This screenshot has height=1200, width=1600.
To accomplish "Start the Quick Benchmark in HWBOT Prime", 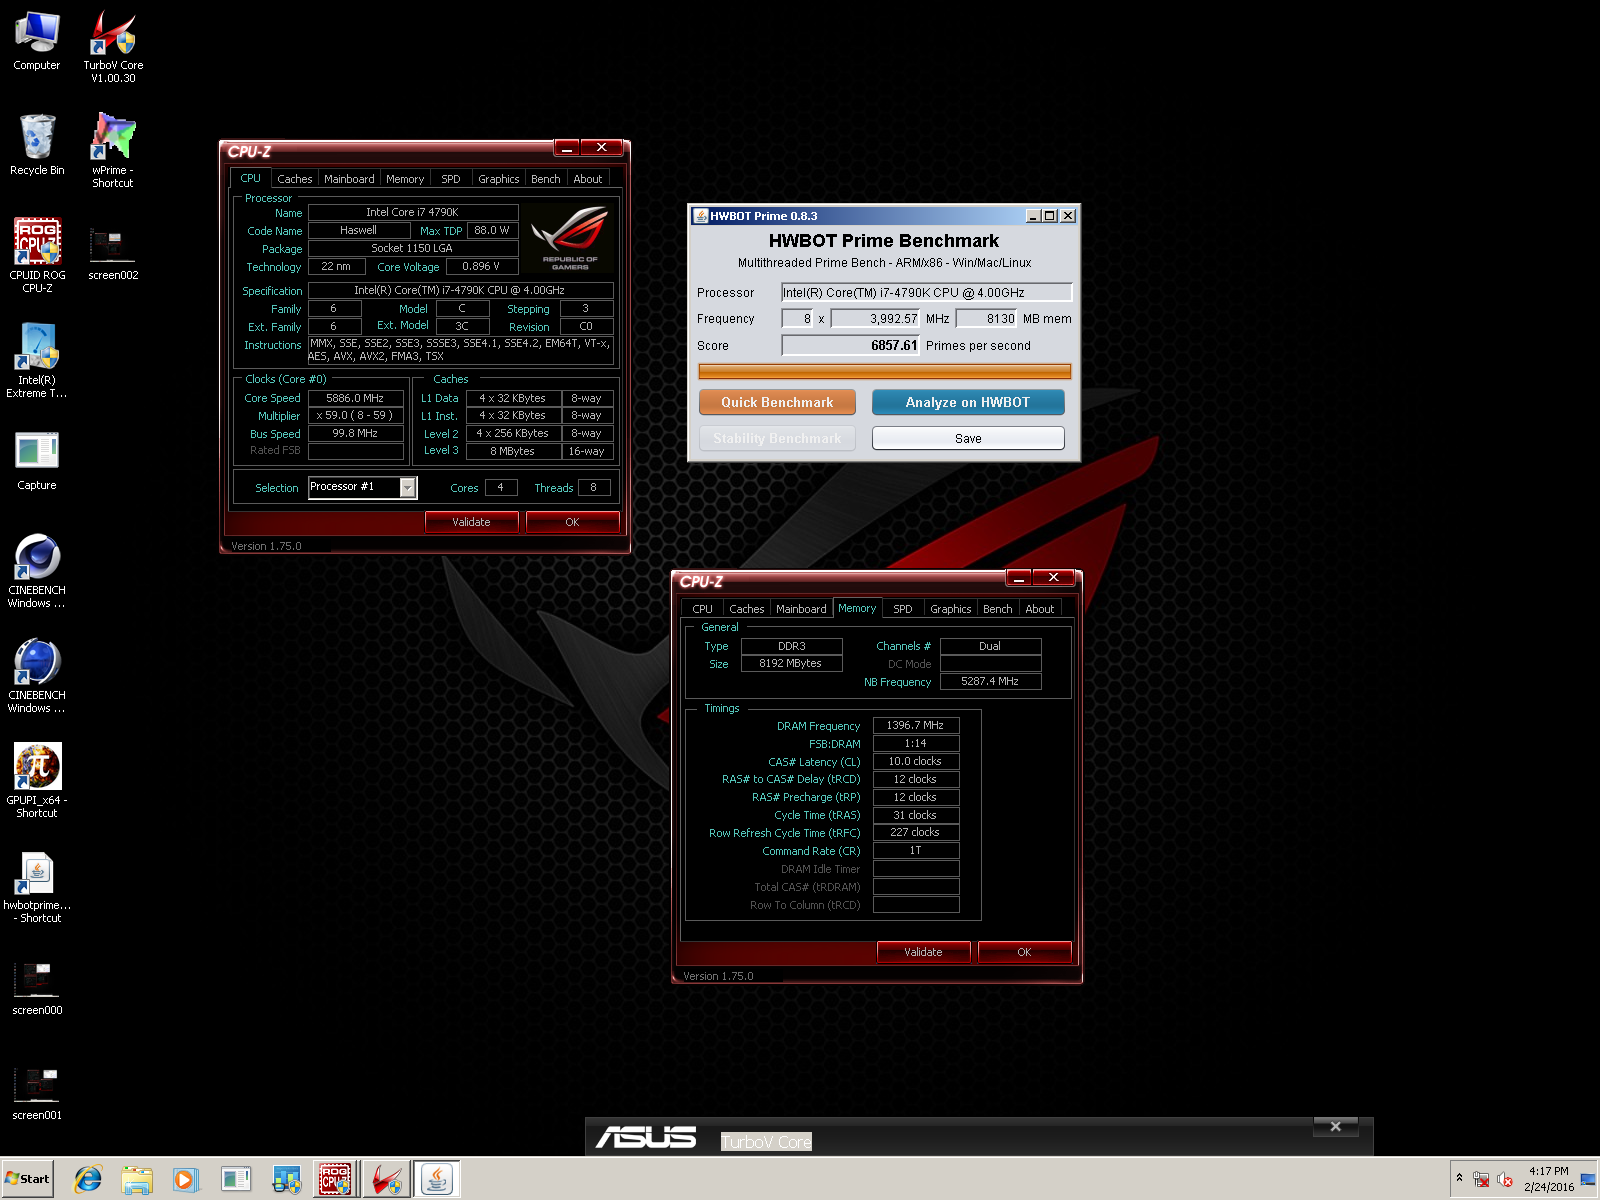I will (x=777, y=402).
